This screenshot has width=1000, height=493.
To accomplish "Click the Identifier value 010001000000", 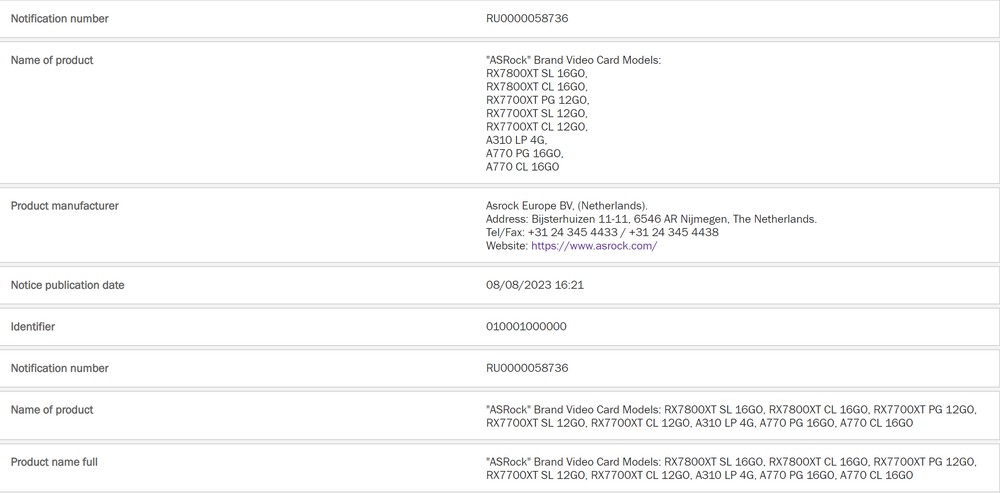I will (526, 327).
